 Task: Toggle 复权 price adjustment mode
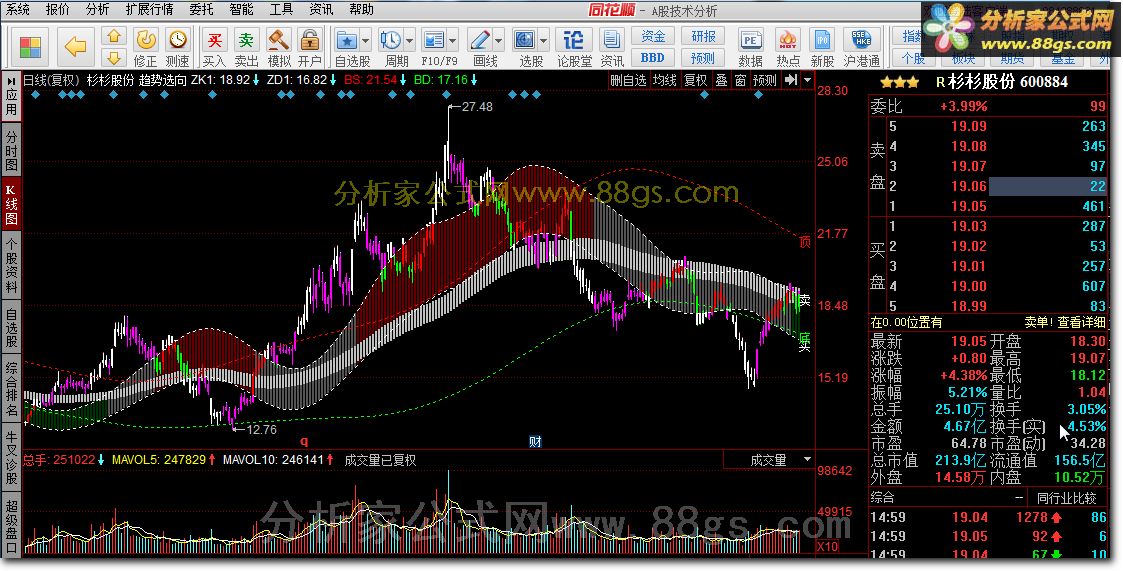click(x=695, y=80)
